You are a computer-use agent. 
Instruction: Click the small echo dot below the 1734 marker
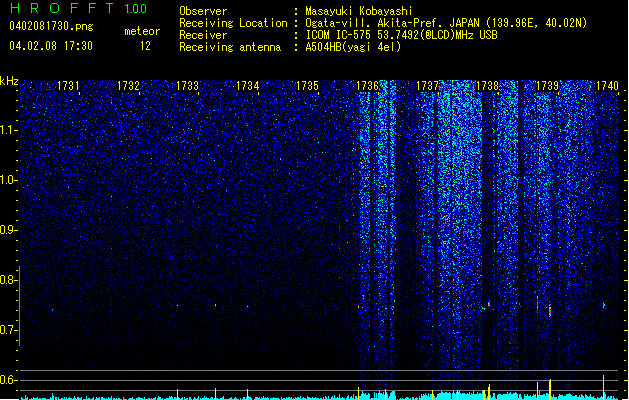[x=248, y=307]
